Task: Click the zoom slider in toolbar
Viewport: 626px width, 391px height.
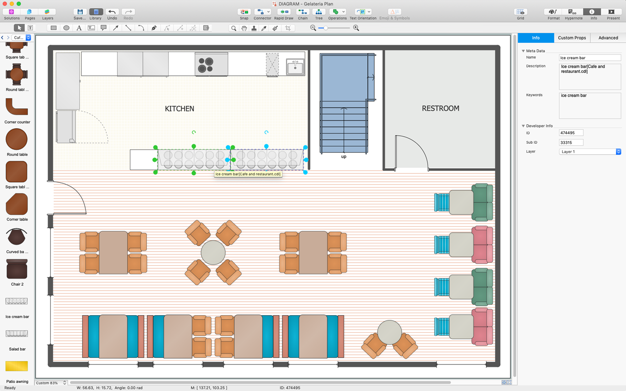Action: 335,28
